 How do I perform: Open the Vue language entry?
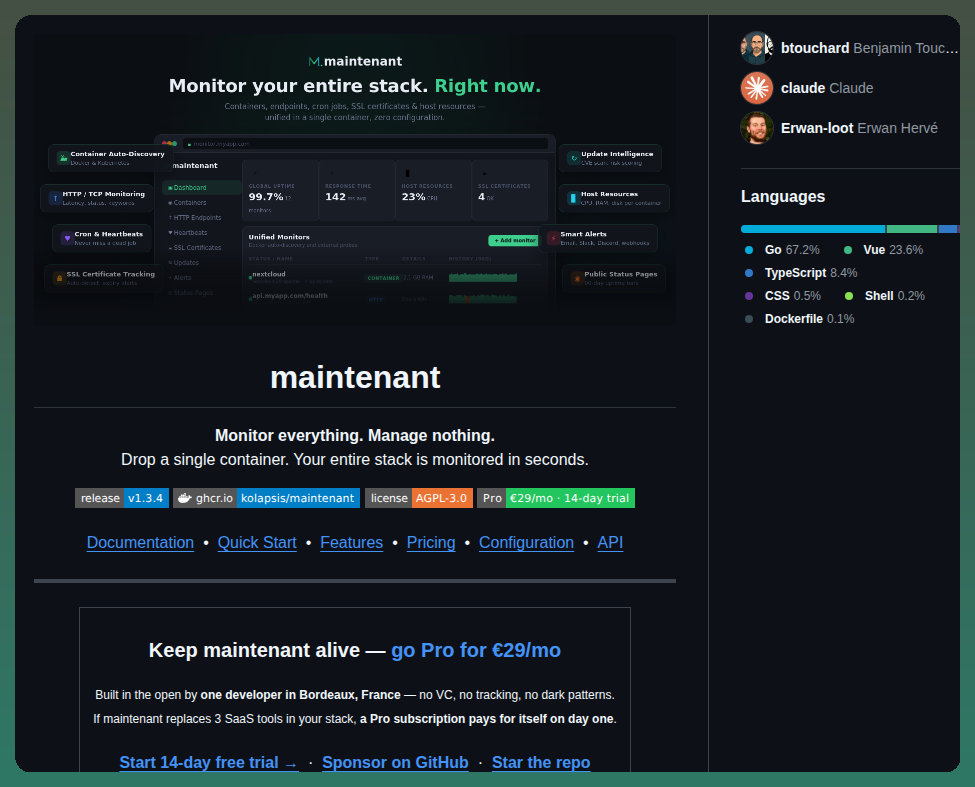point(883,250)
